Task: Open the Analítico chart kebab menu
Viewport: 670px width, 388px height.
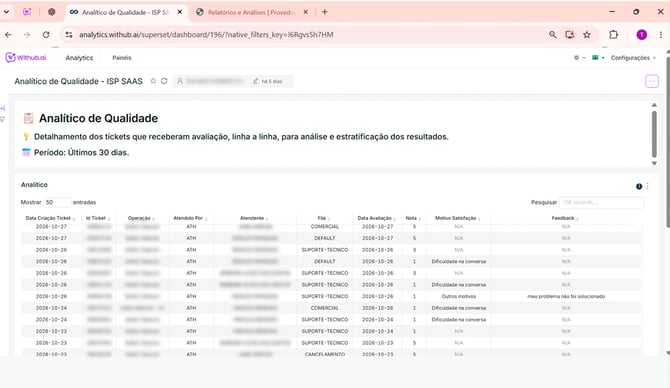Action: pos(647,186)
